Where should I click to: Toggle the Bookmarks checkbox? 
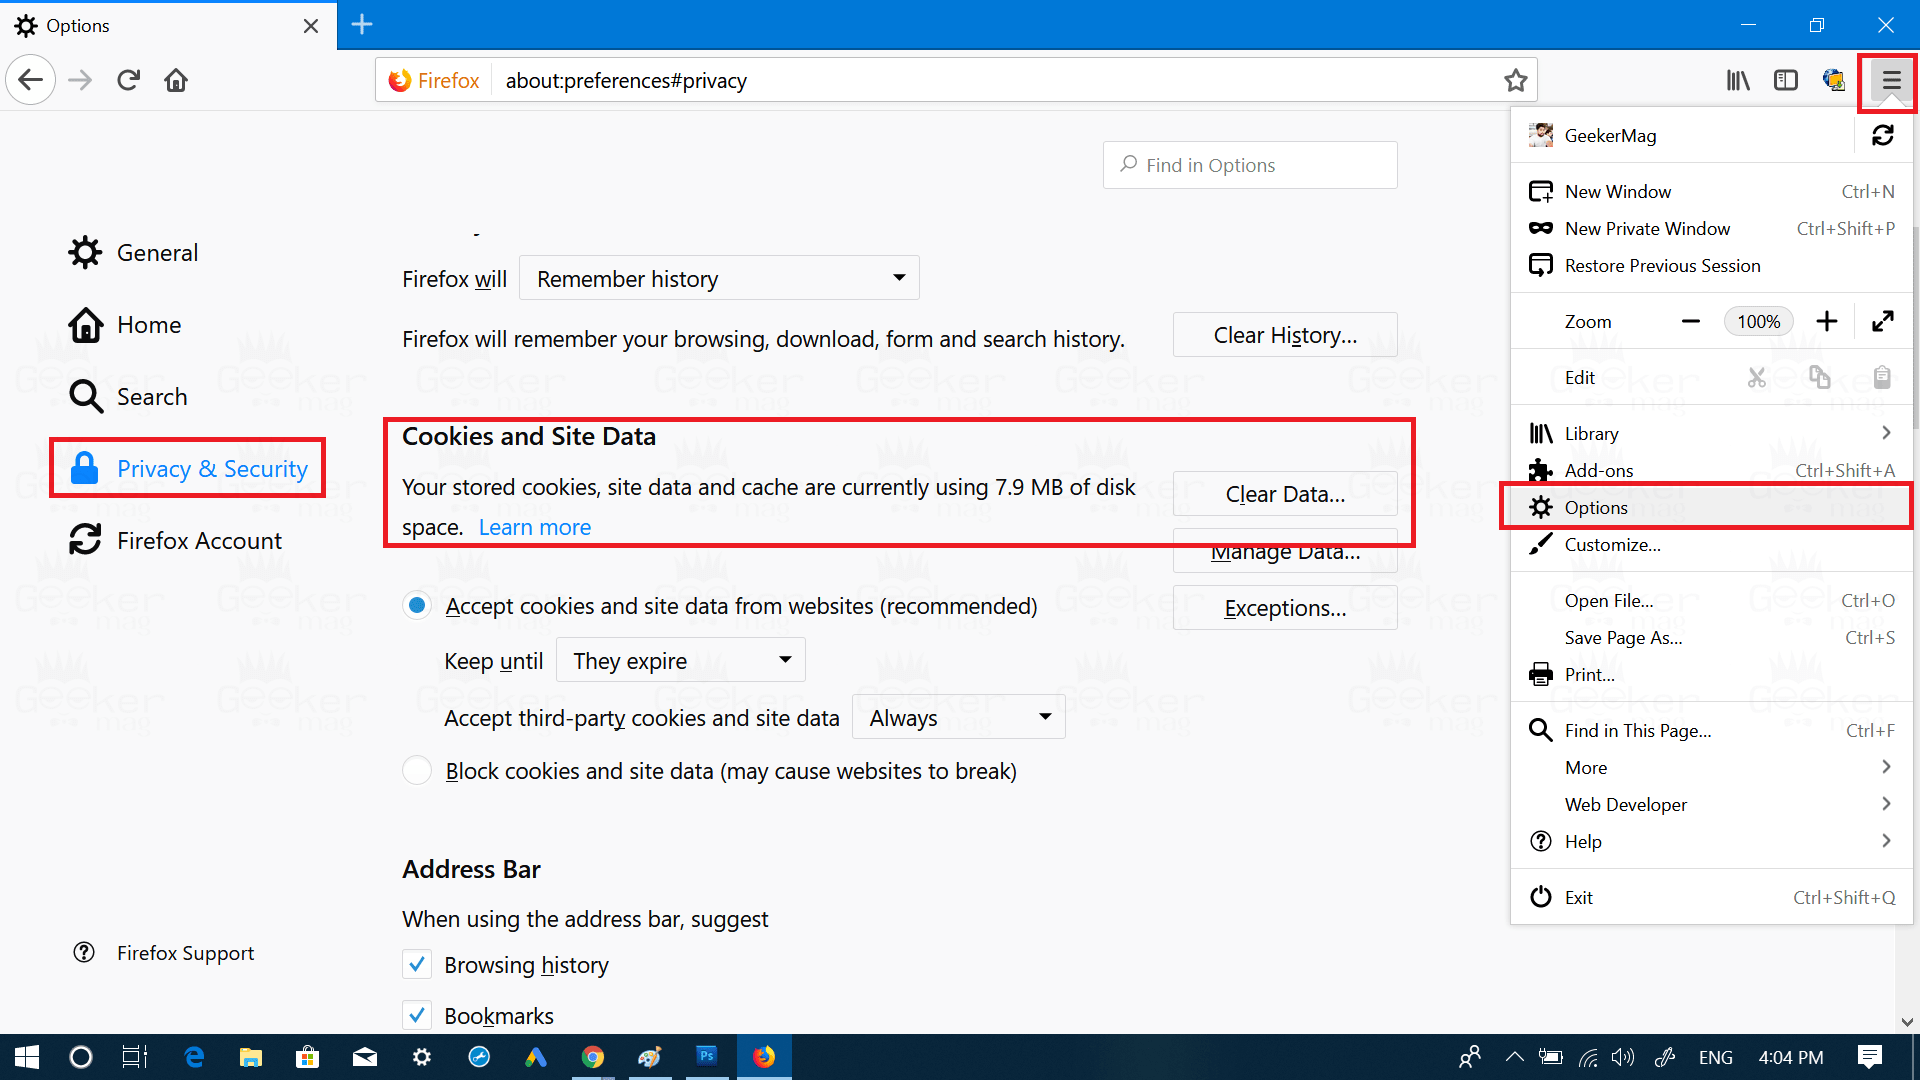click(x=417, y=1015)
